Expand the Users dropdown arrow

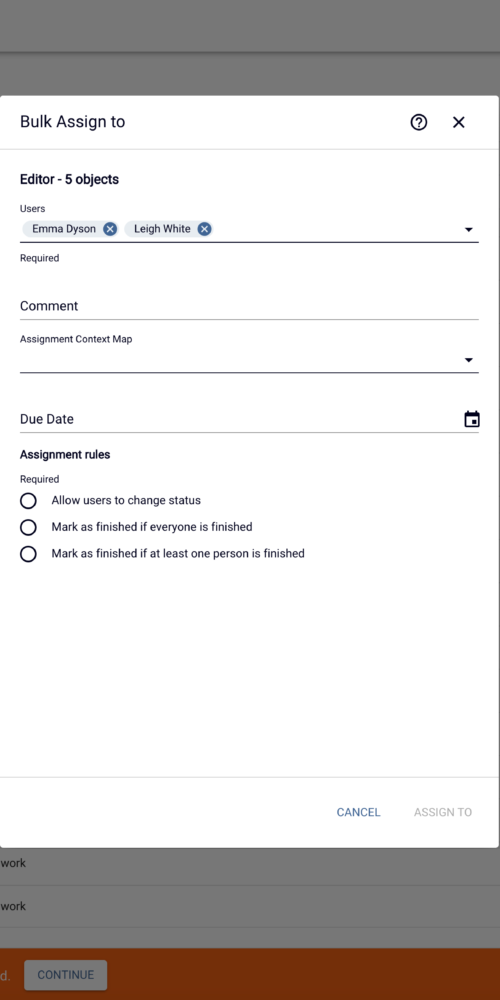click(469, 230)
